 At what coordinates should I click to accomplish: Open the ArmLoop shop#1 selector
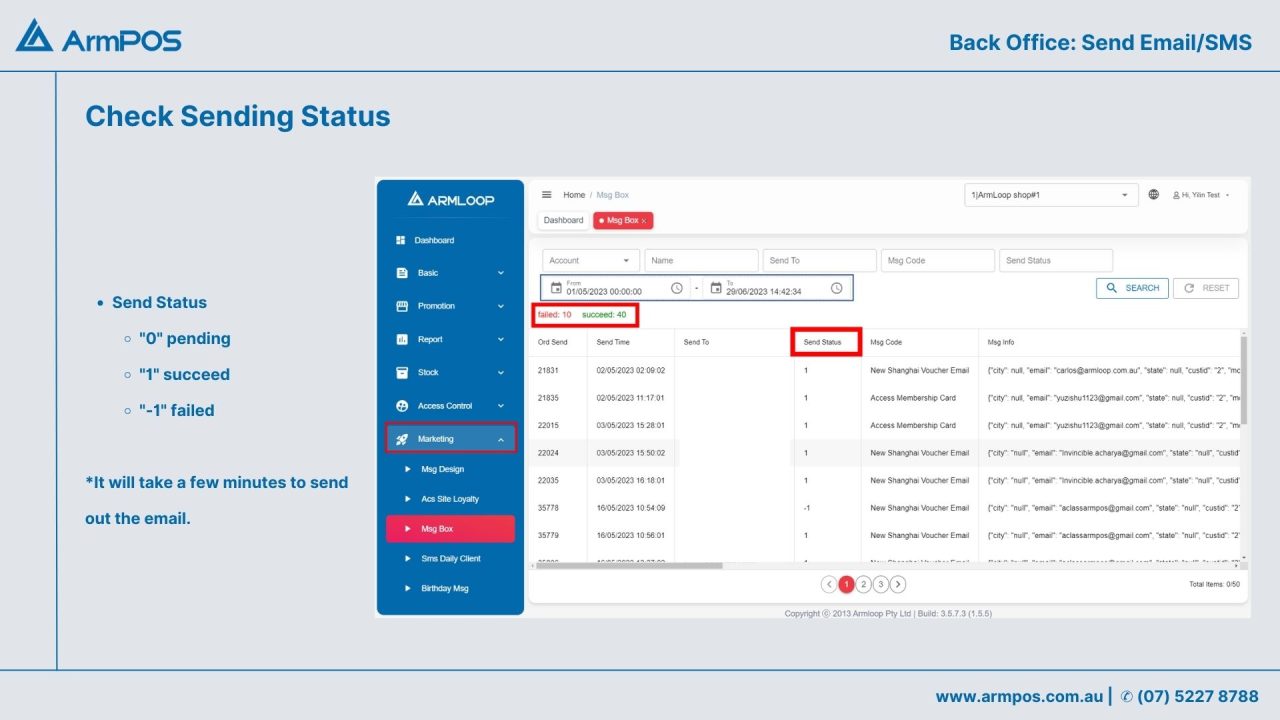click(x=1051, y=194)
